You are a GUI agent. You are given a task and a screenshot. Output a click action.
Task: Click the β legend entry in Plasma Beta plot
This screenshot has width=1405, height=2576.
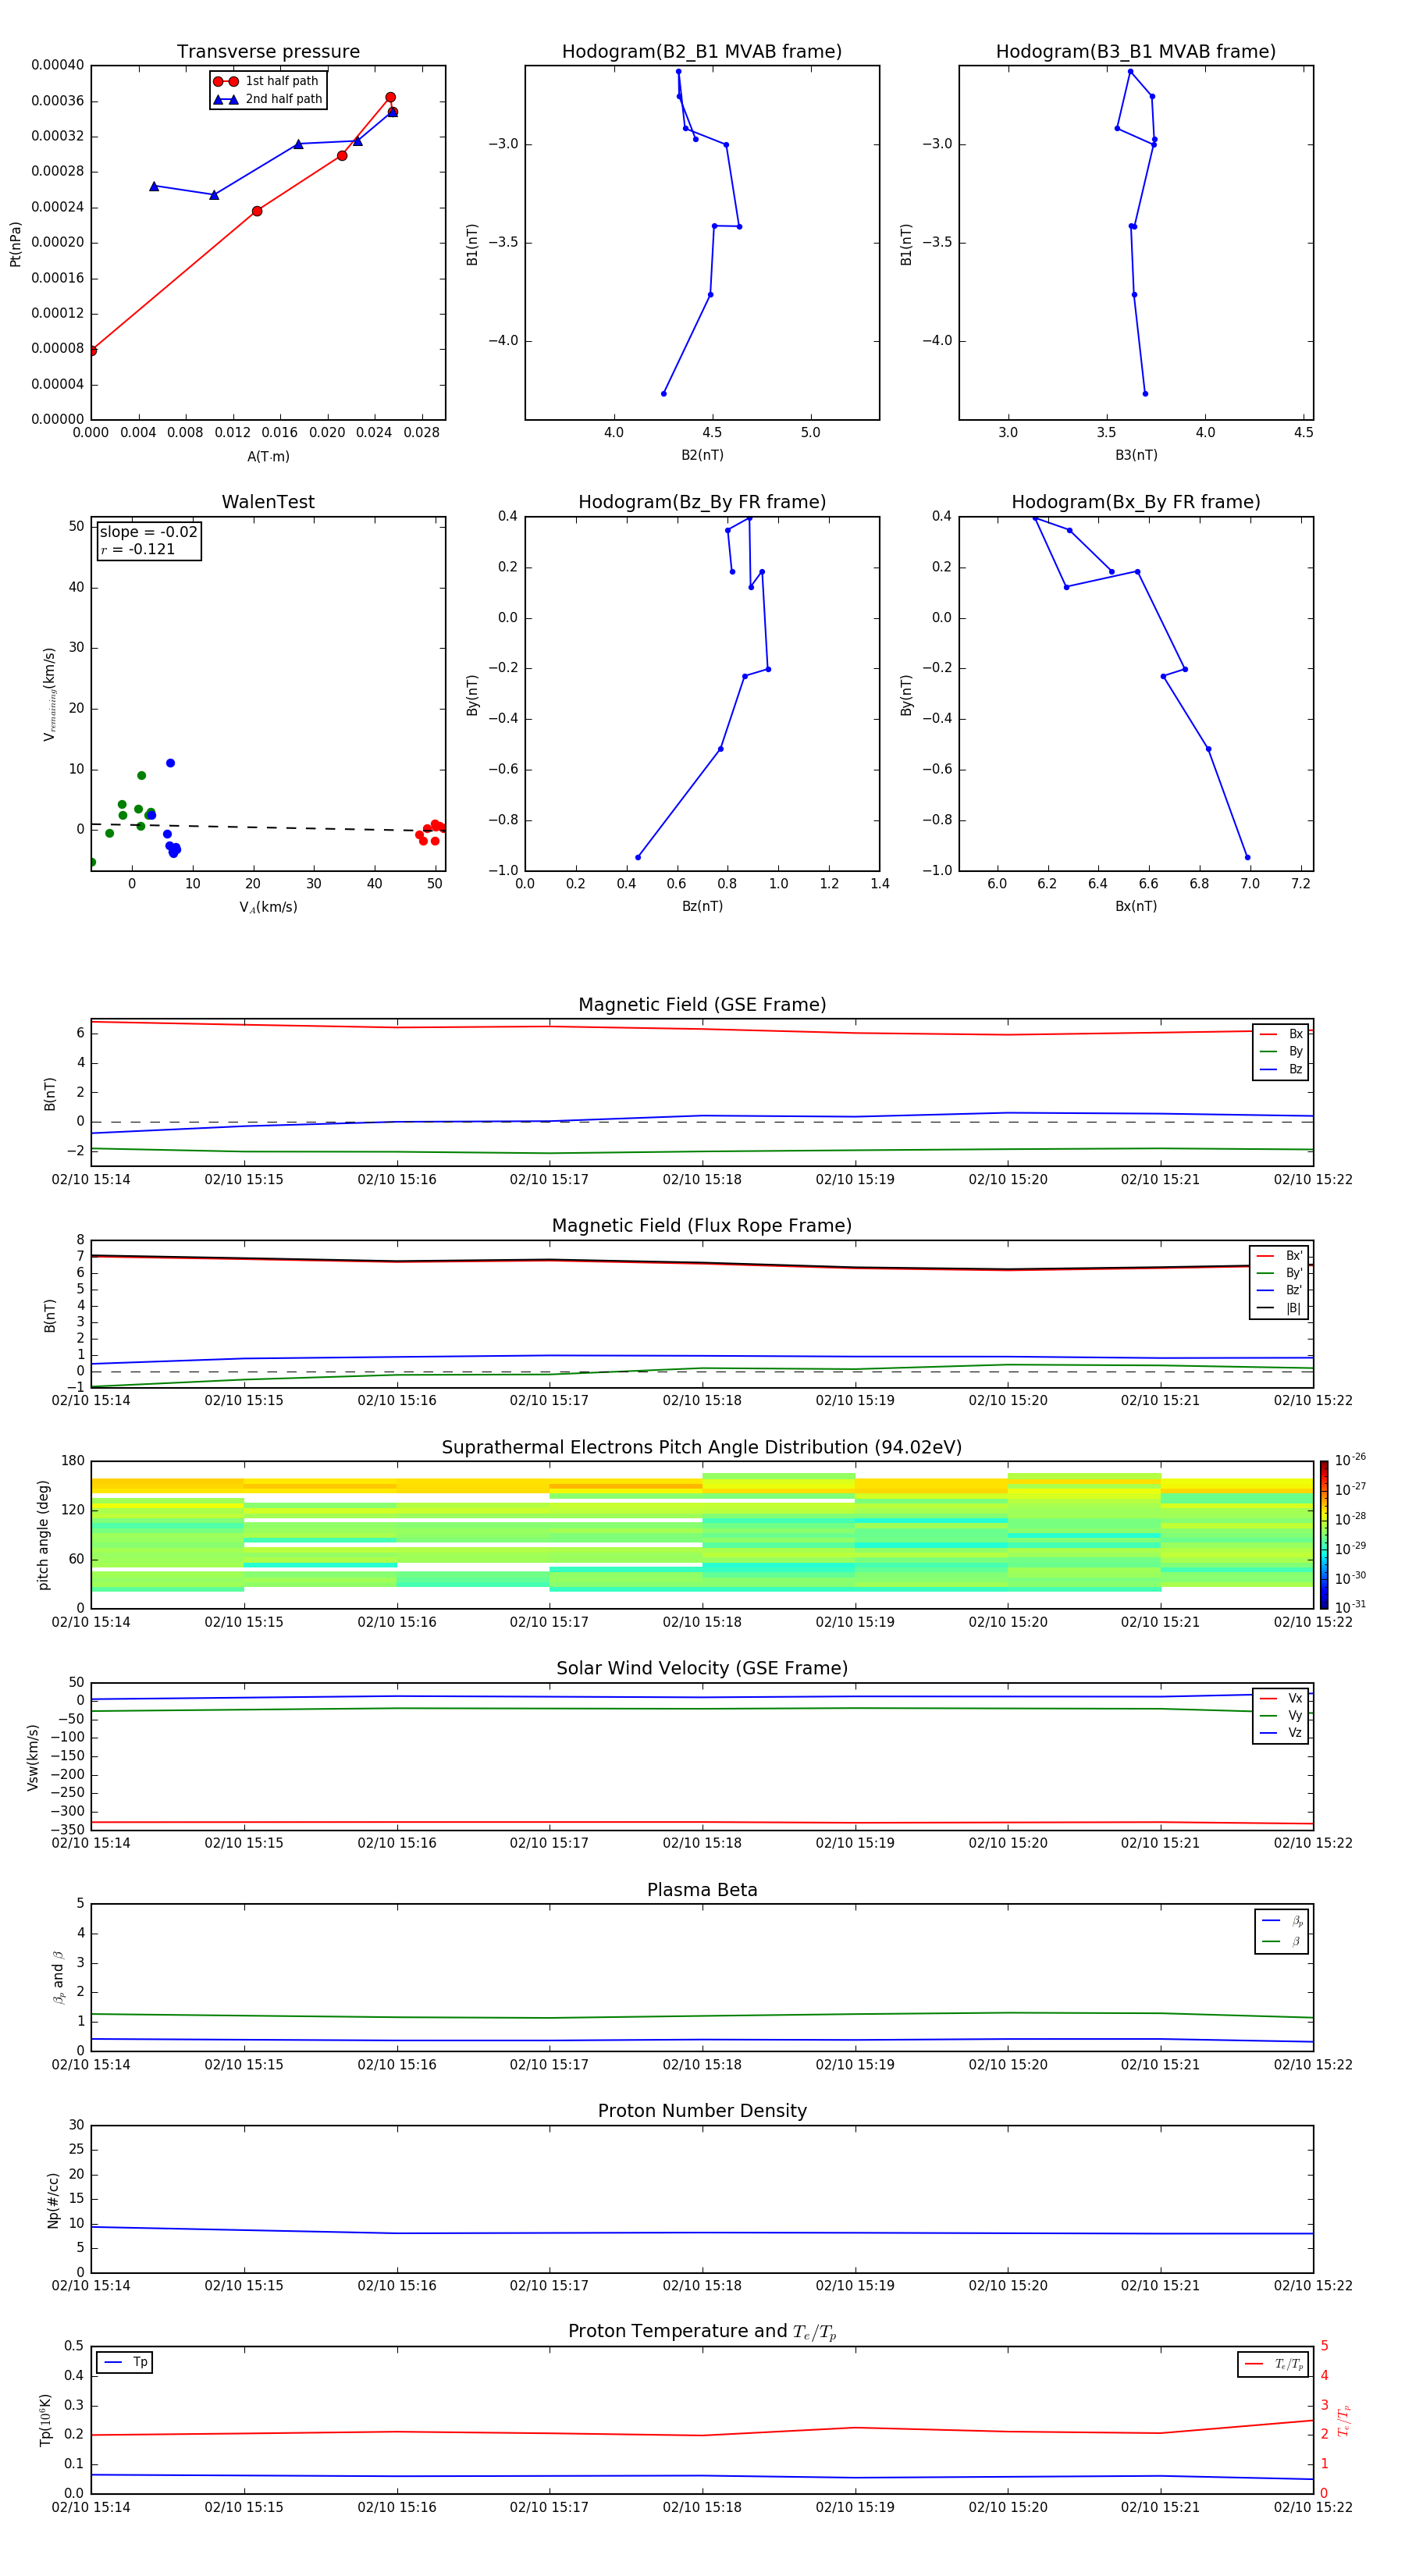1282,1941
